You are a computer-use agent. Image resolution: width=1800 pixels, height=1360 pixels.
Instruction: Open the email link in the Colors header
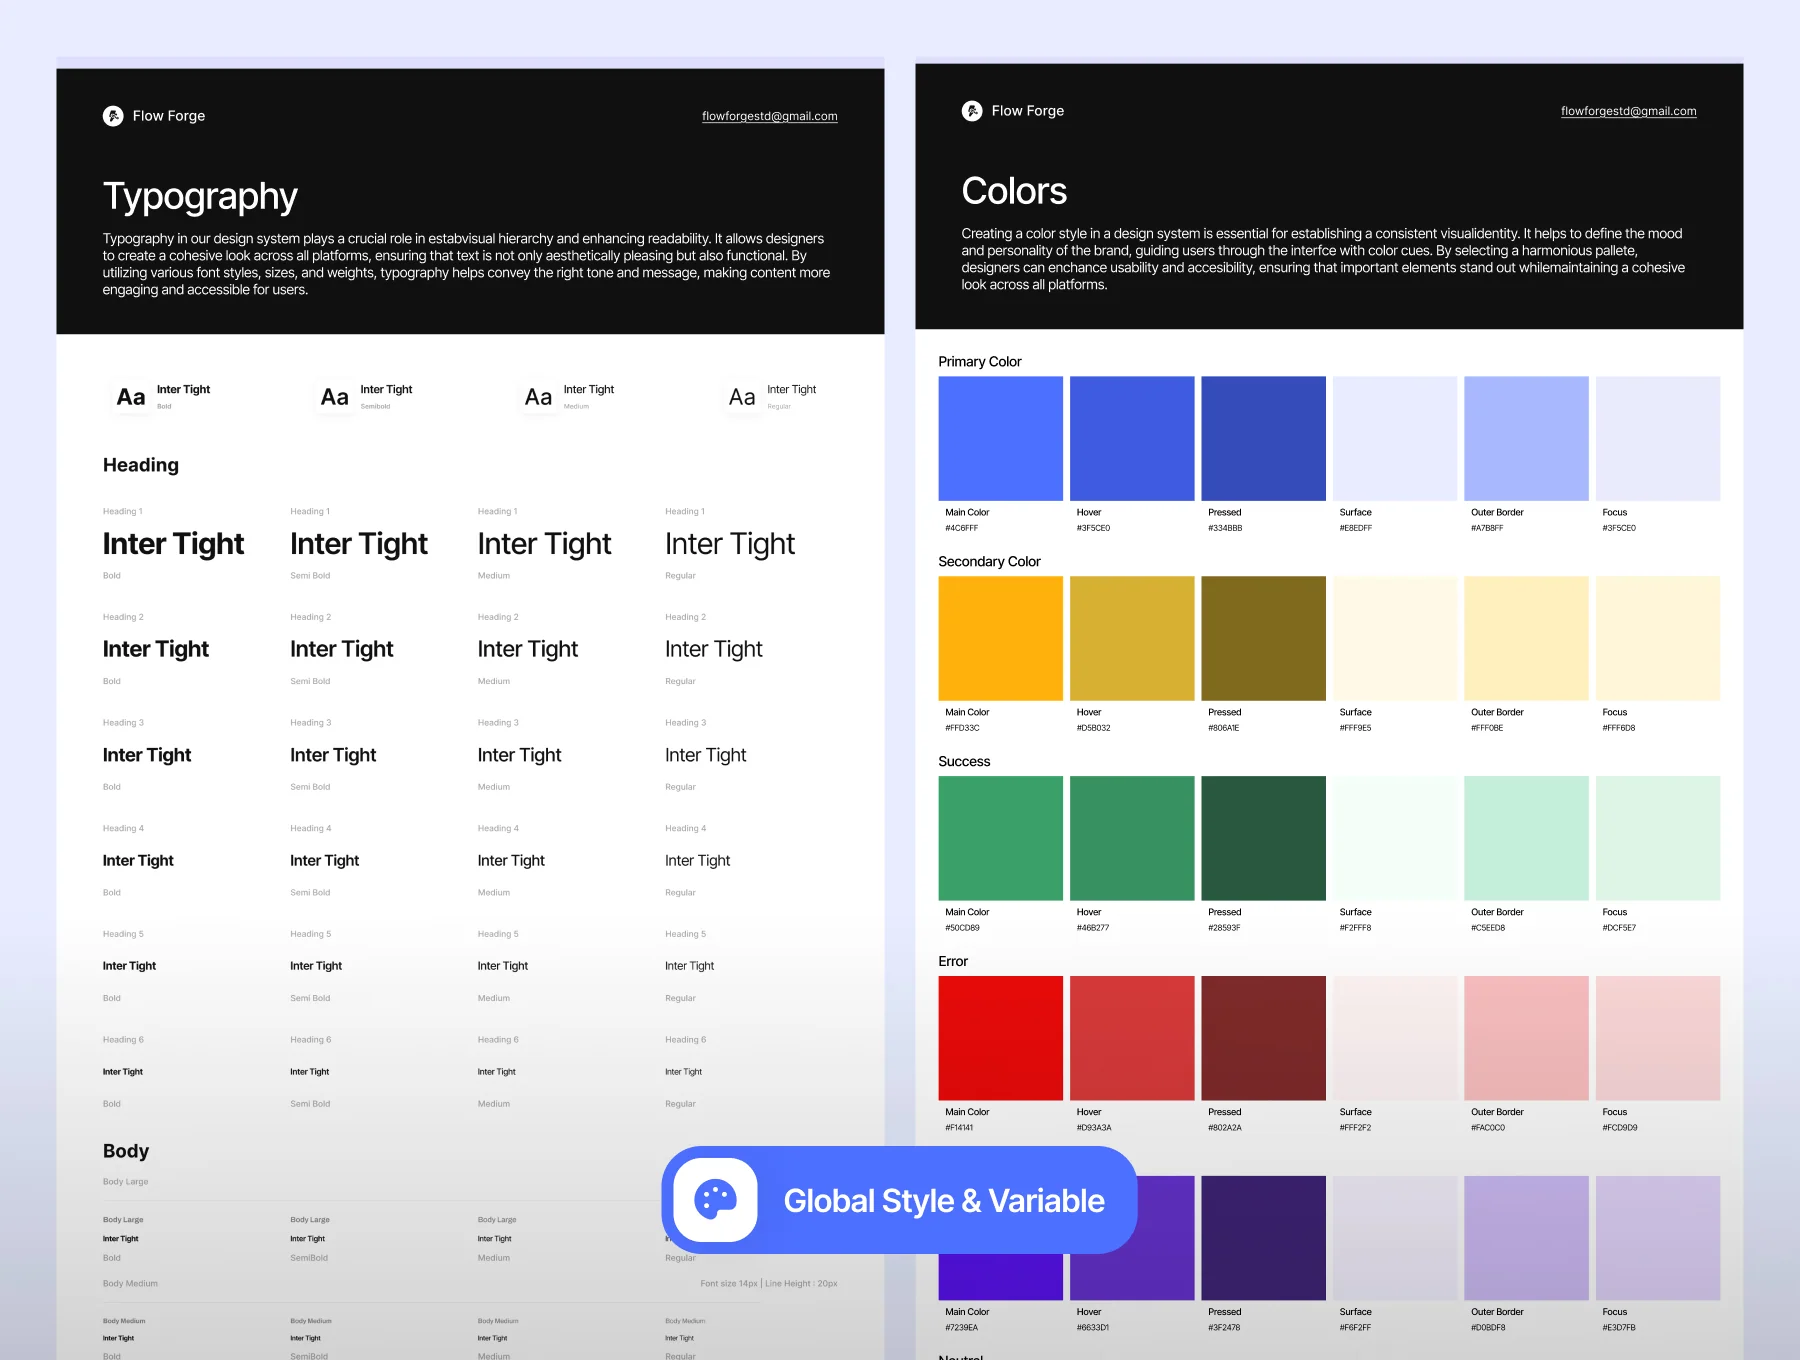[x=1628, y=111]
